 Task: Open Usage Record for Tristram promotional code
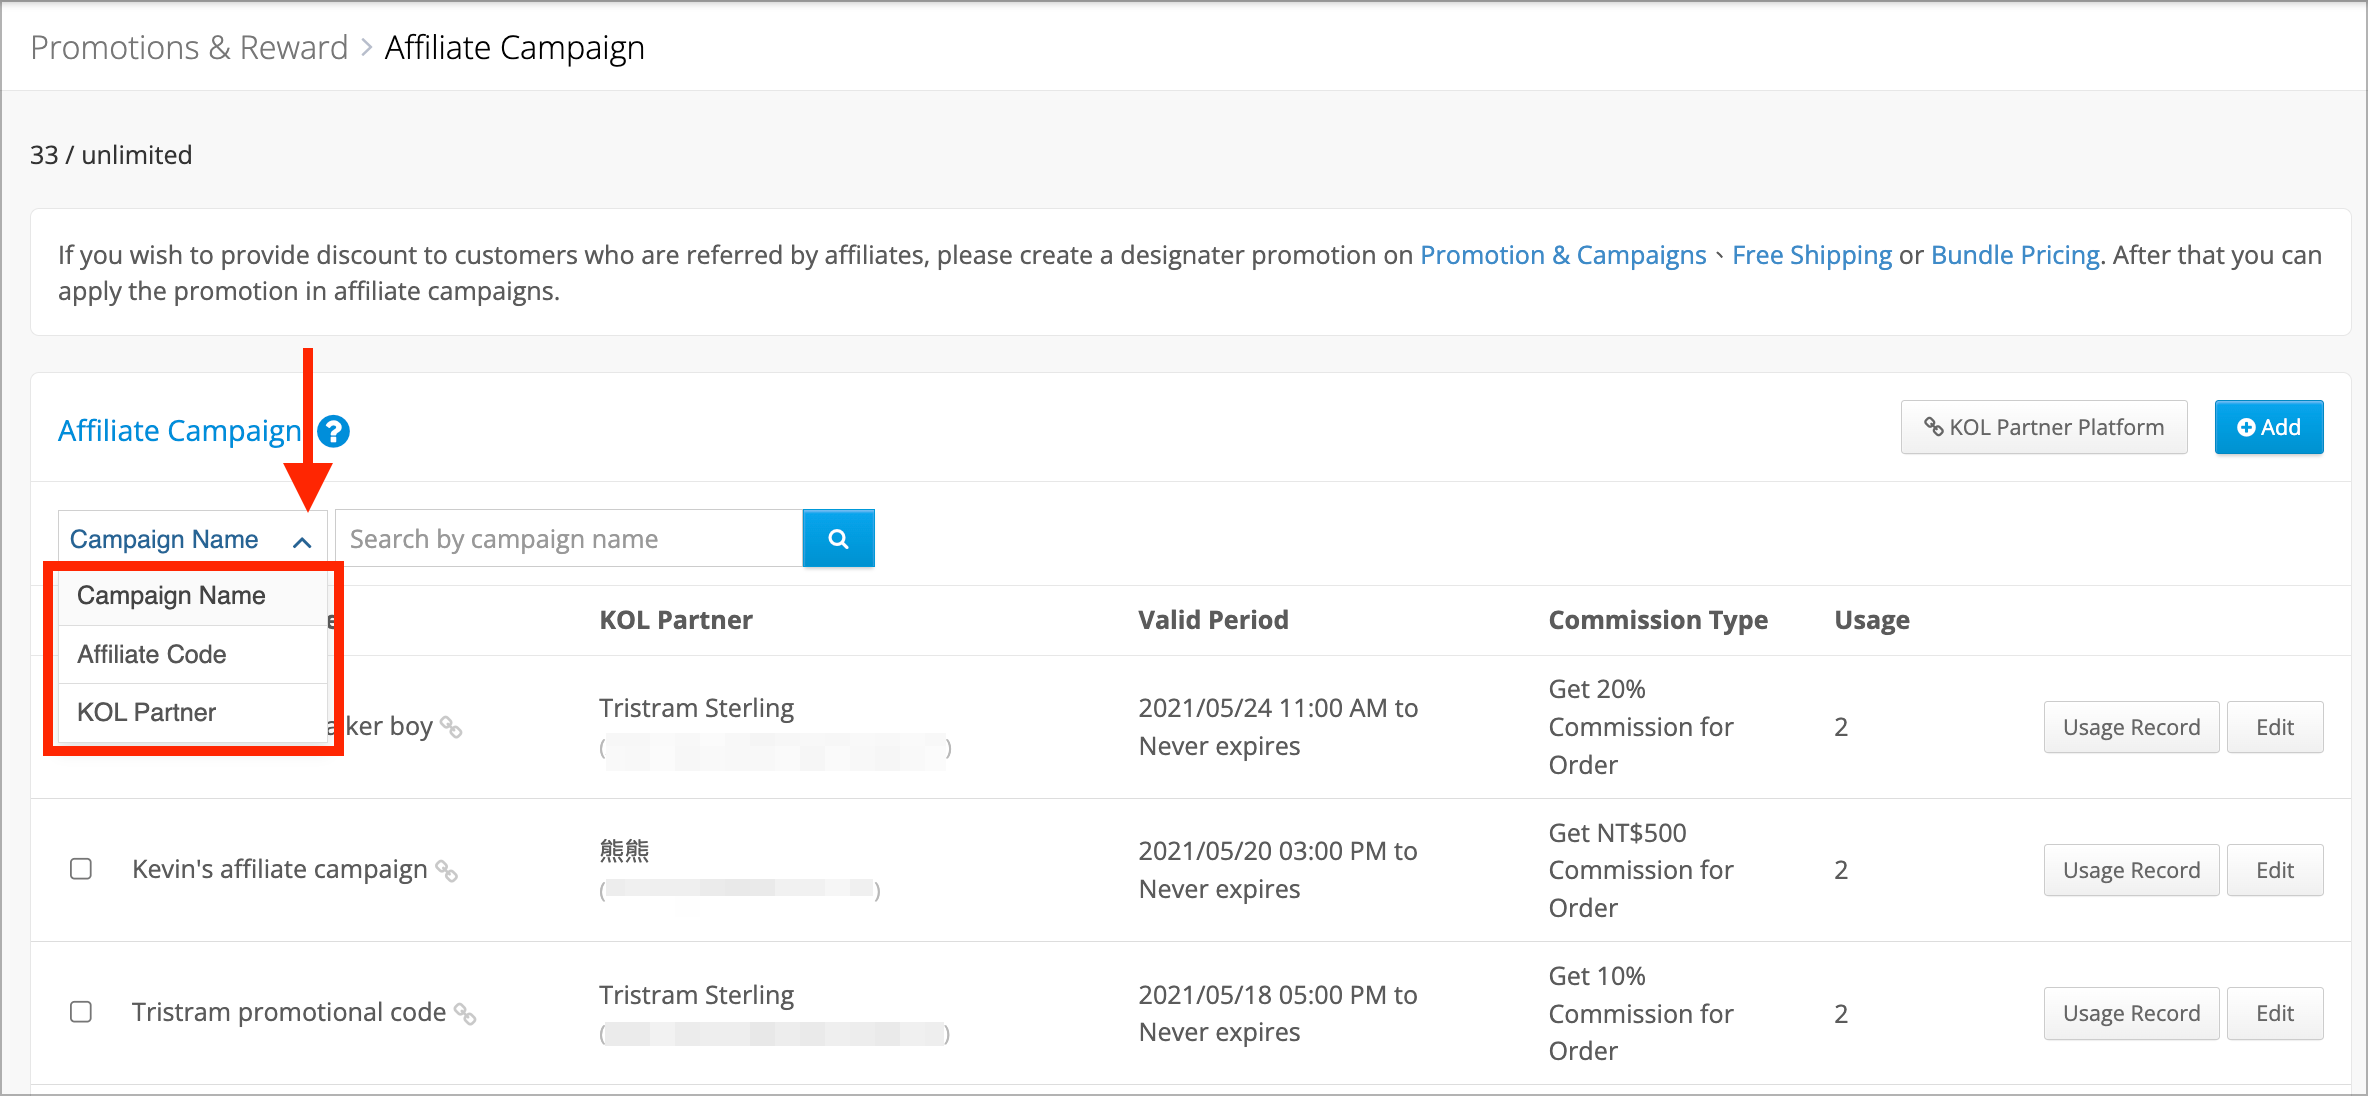click(x=2131, y=1013)
